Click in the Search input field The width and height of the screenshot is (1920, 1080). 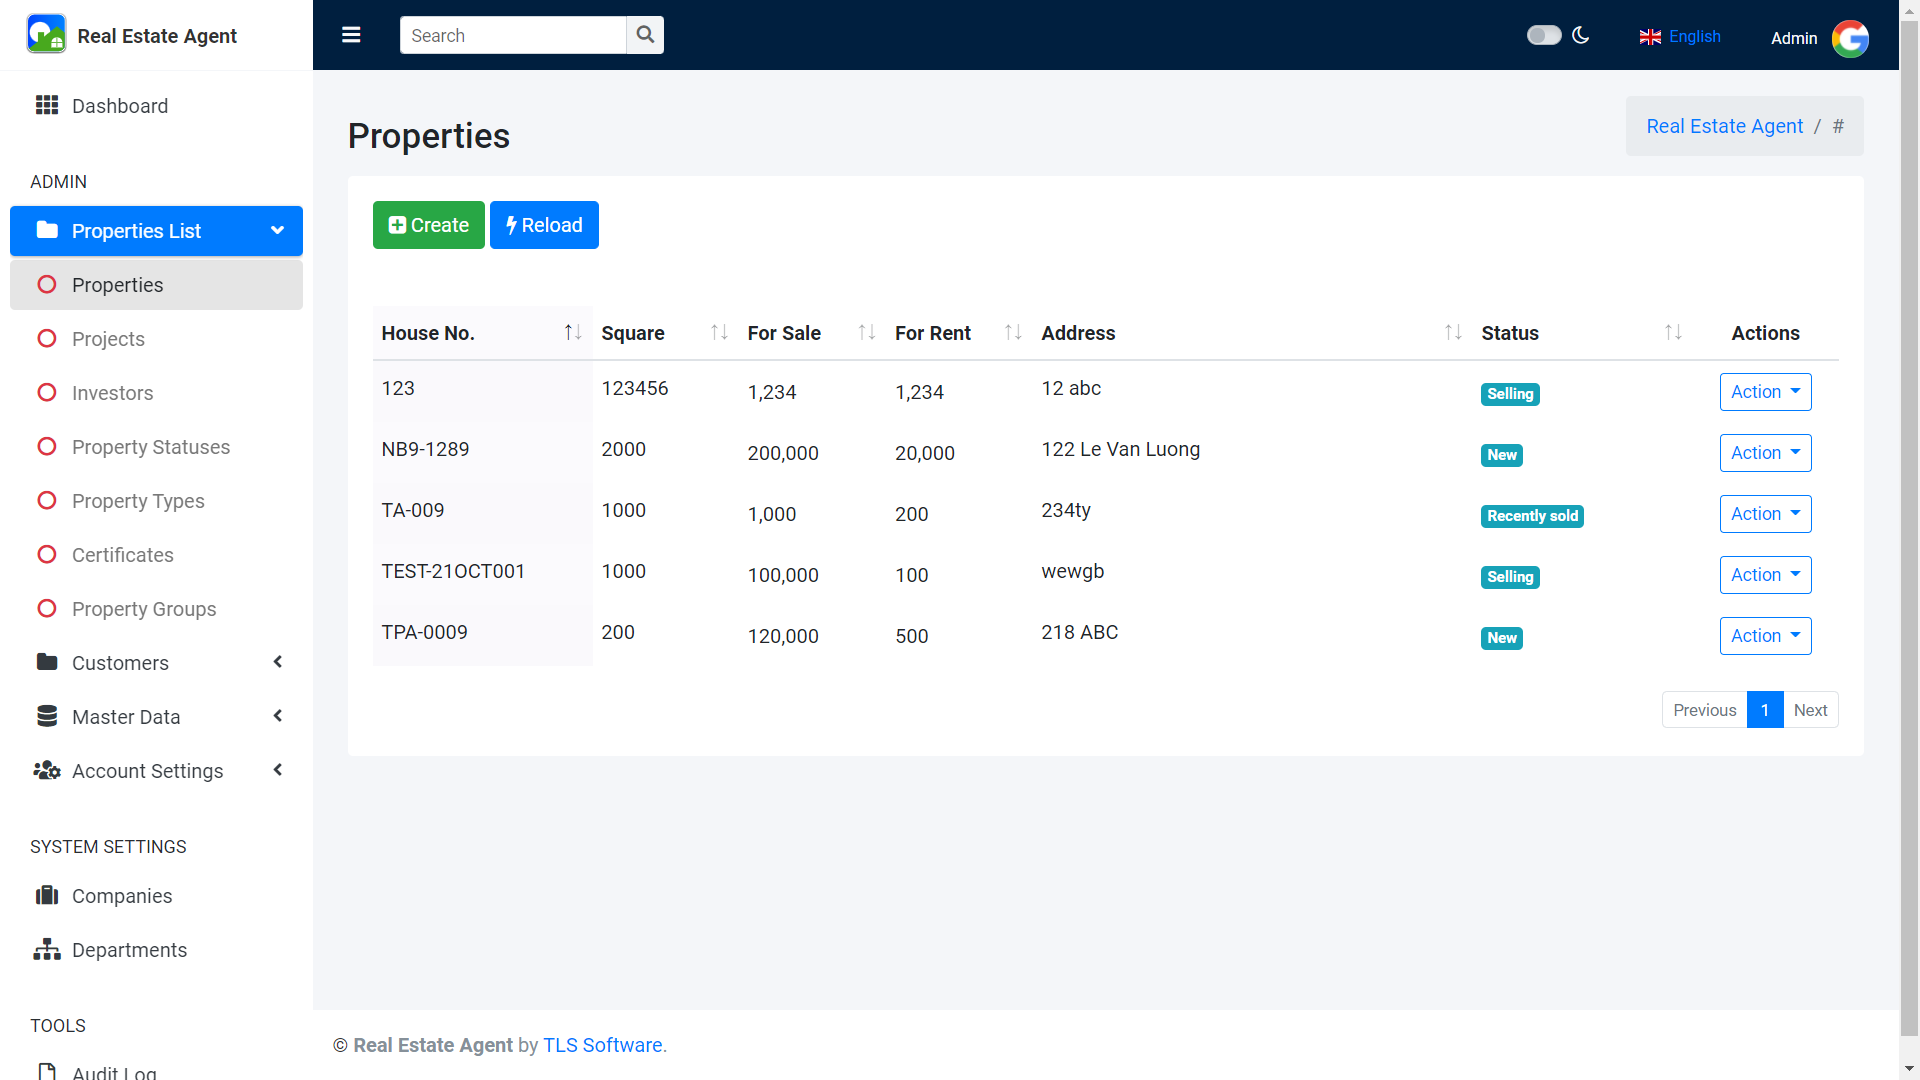point(512,35)
